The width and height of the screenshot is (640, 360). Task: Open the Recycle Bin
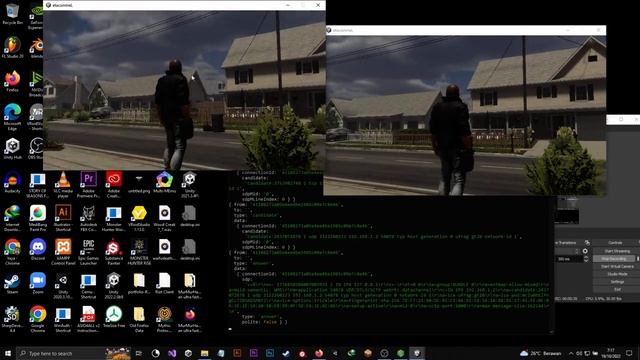click(x=12, y=14)
